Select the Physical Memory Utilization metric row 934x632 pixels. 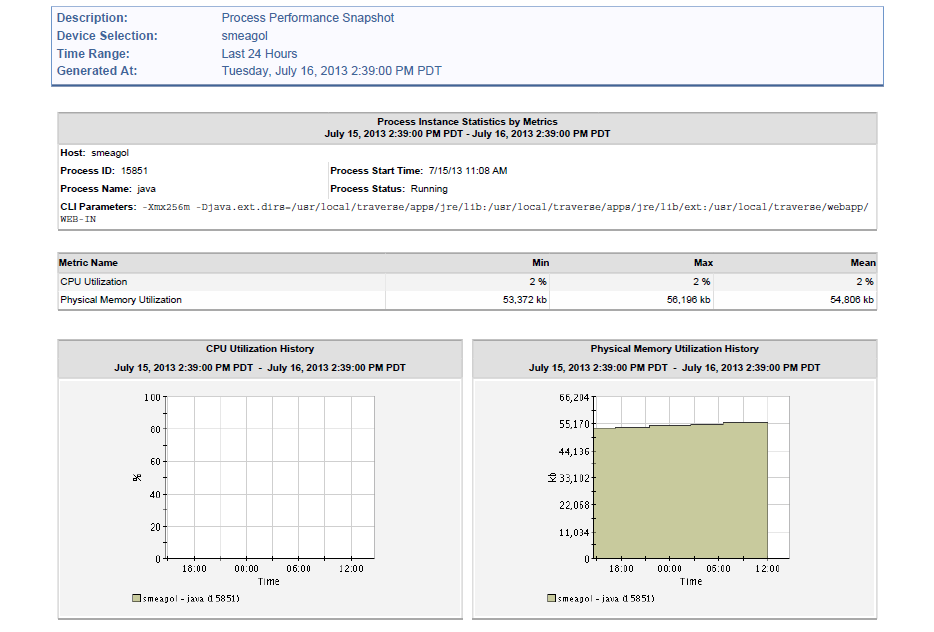[x=121, y=300]
